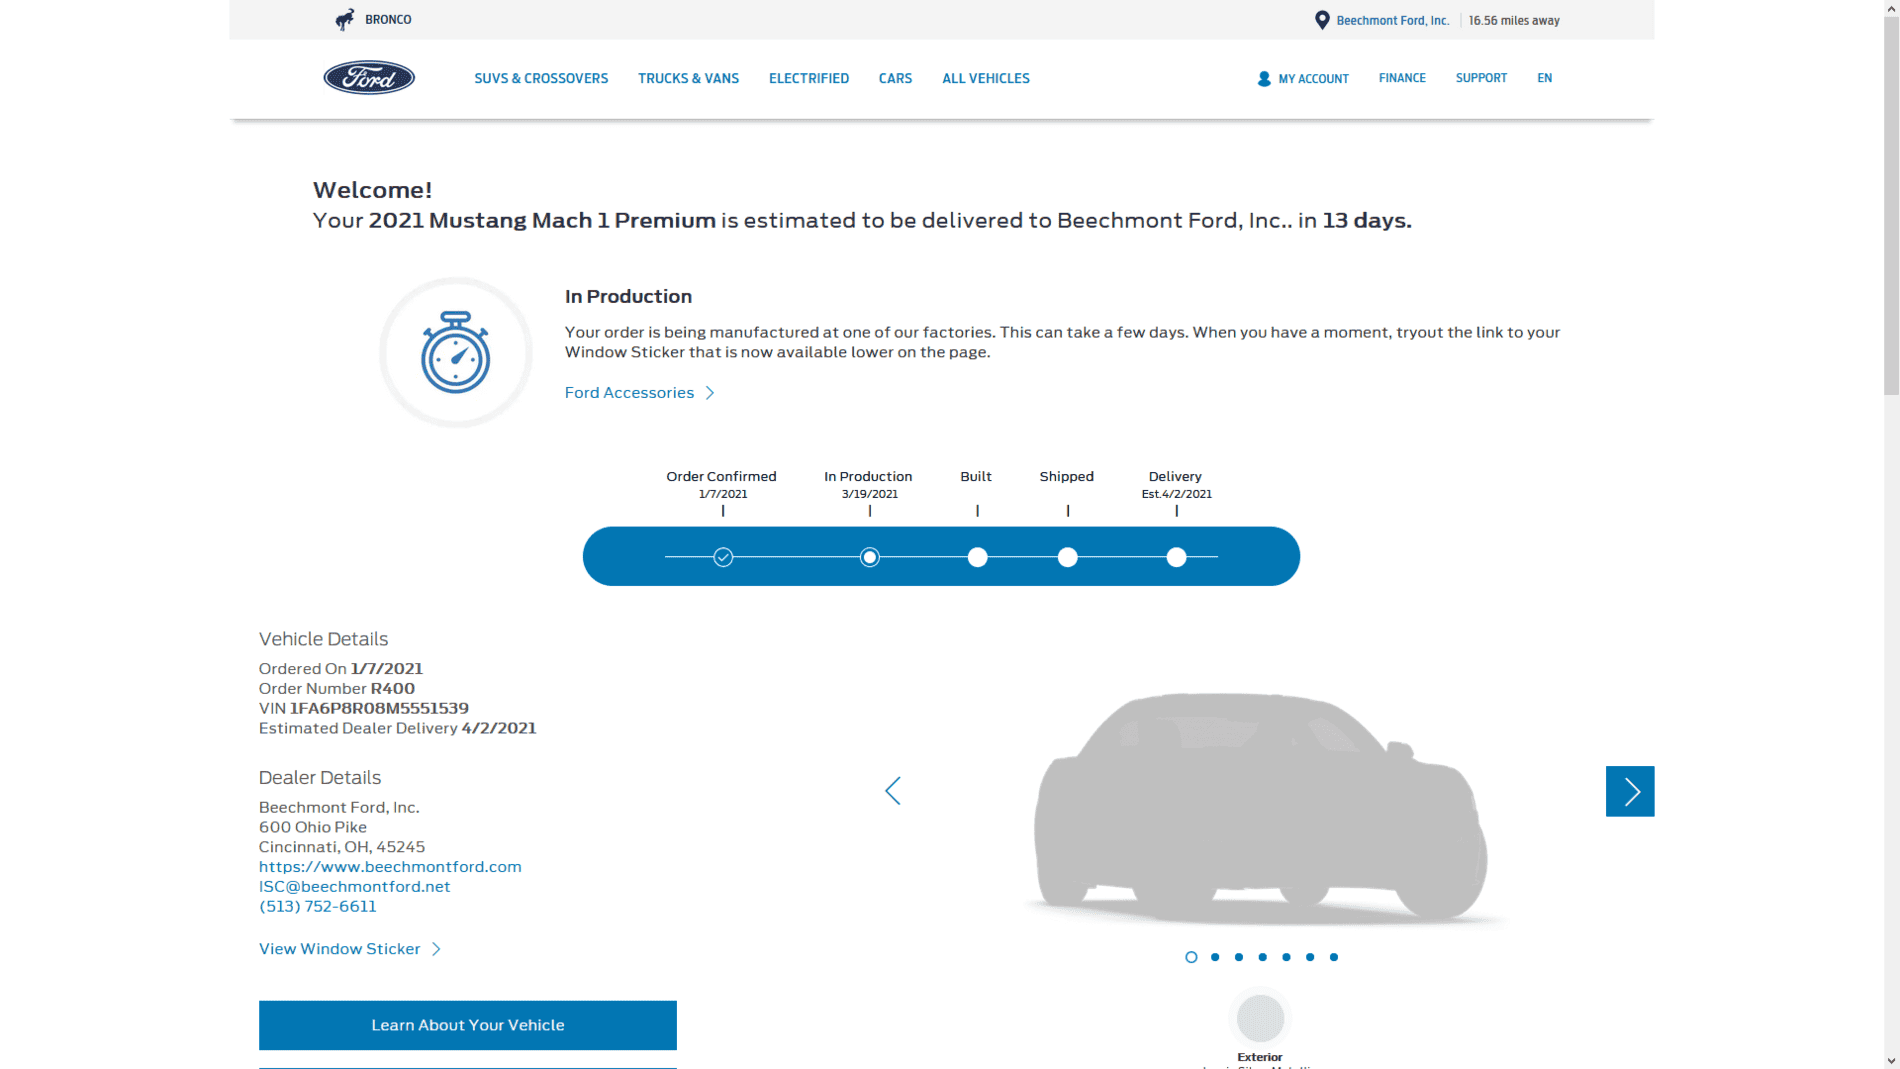Open the Bronco link in top bar

point(388,20)
